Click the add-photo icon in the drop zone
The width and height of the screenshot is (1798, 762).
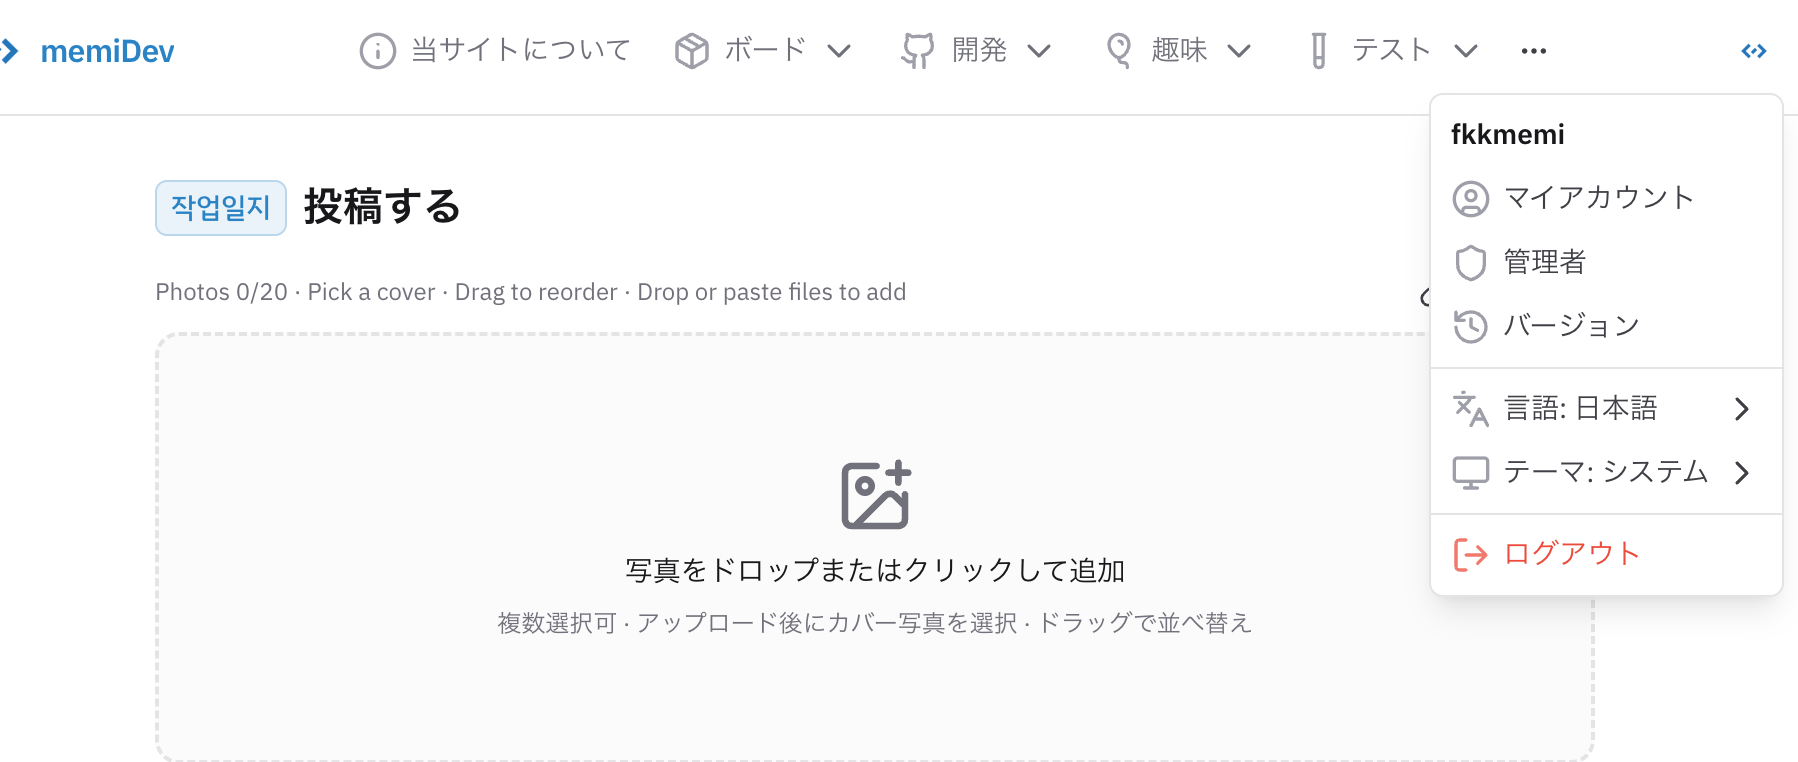876,495
